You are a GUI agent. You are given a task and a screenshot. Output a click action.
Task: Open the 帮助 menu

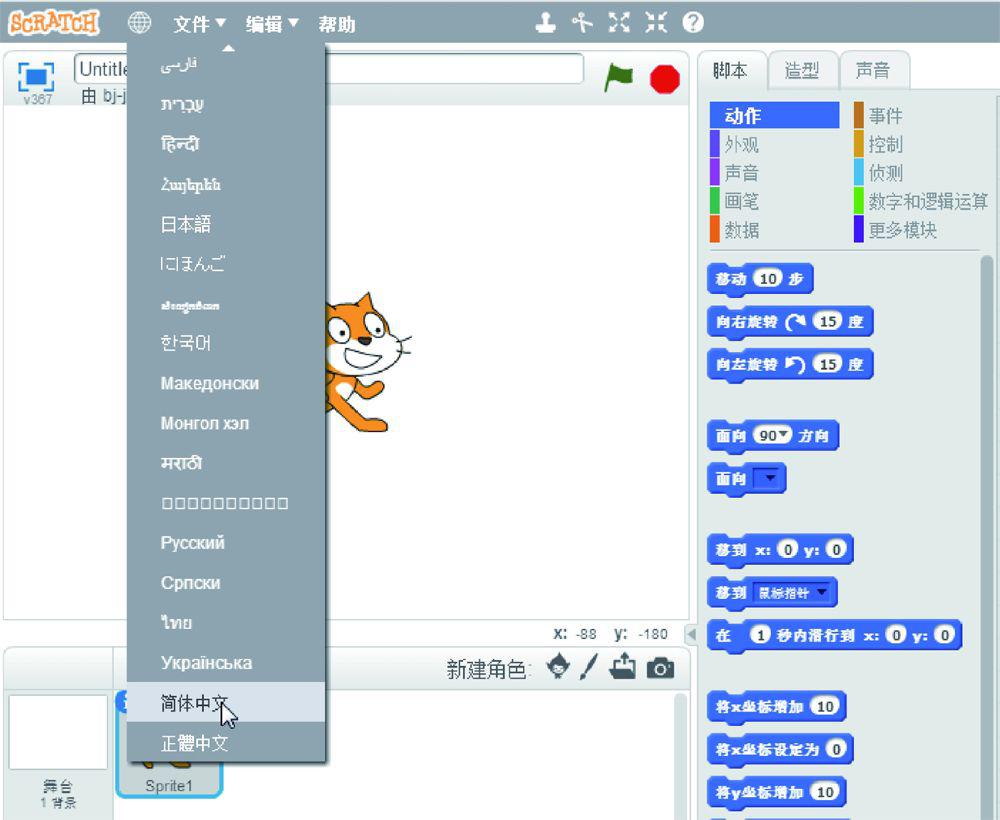[x=337, y=24]
